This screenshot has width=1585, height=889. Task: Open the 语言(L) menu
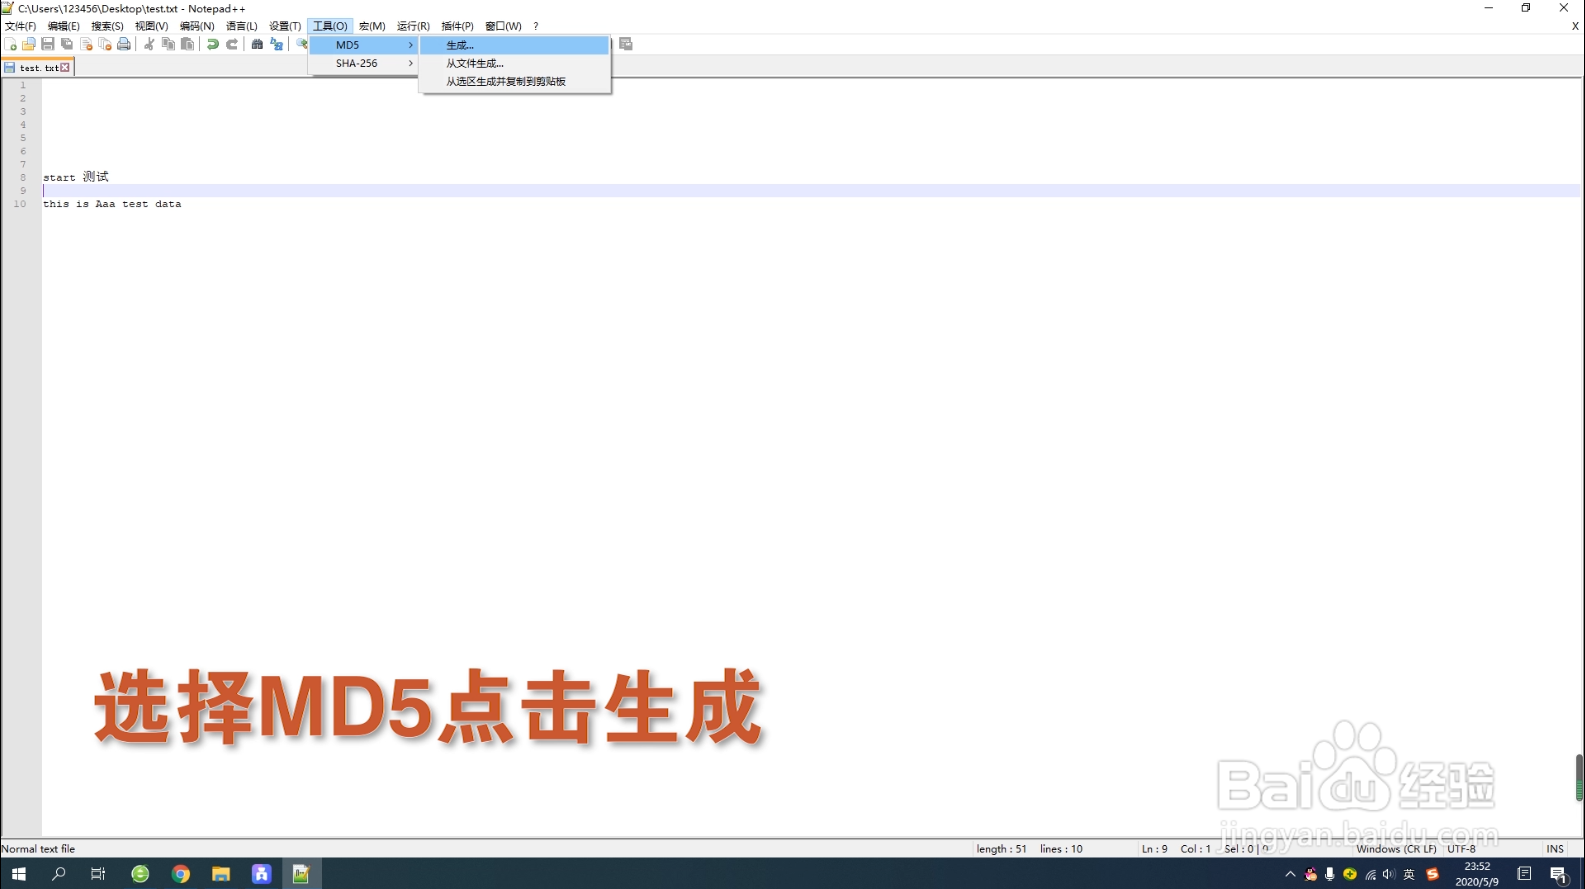pyautogui.click(x=242, y=26)
